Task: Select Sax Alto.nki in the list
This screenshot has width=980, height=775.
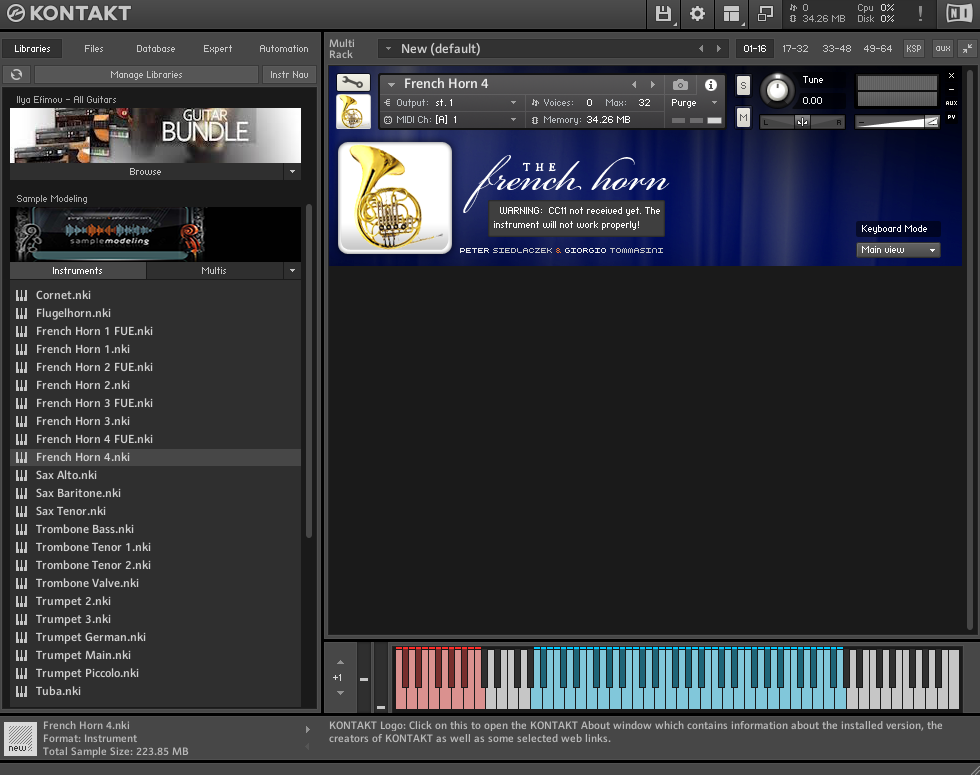Action: [x=156, y=475]
